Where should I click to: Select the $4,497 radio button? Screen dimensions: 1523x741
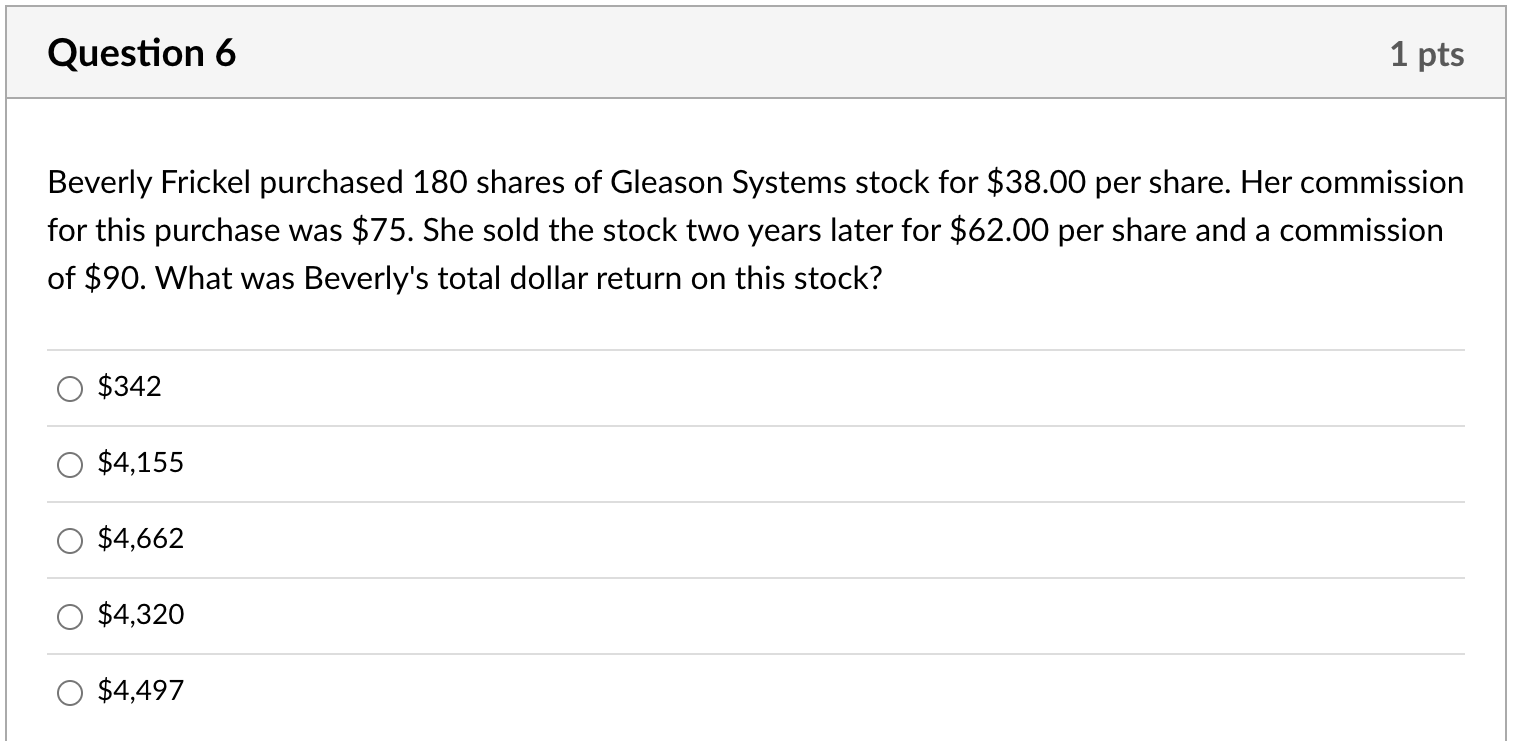click(x=70, y=692)
